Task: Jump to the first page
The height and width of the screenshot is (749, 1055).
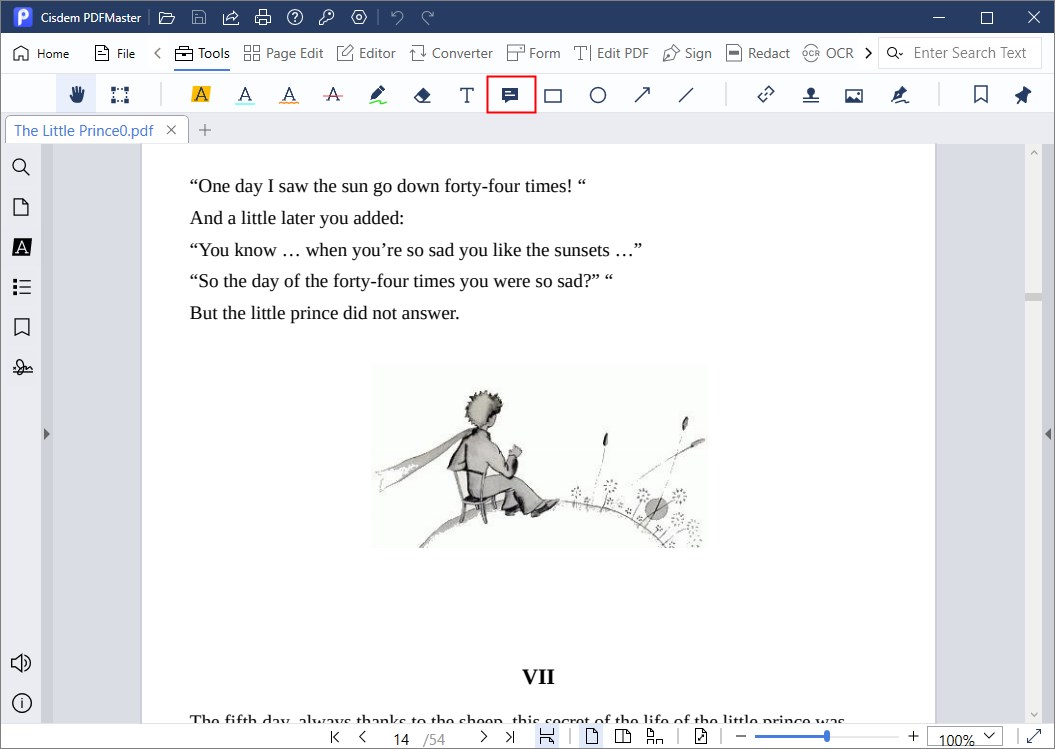Action: [x=335, y=737]
